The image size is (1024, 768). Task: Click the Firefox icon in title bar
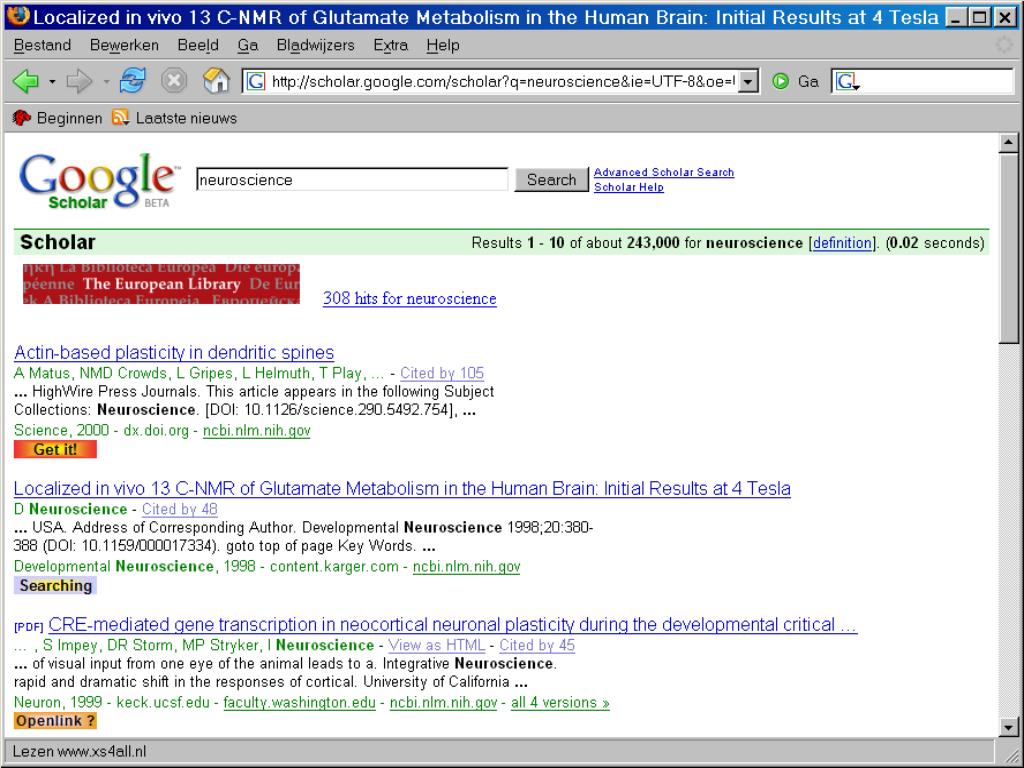pos(18,15)
